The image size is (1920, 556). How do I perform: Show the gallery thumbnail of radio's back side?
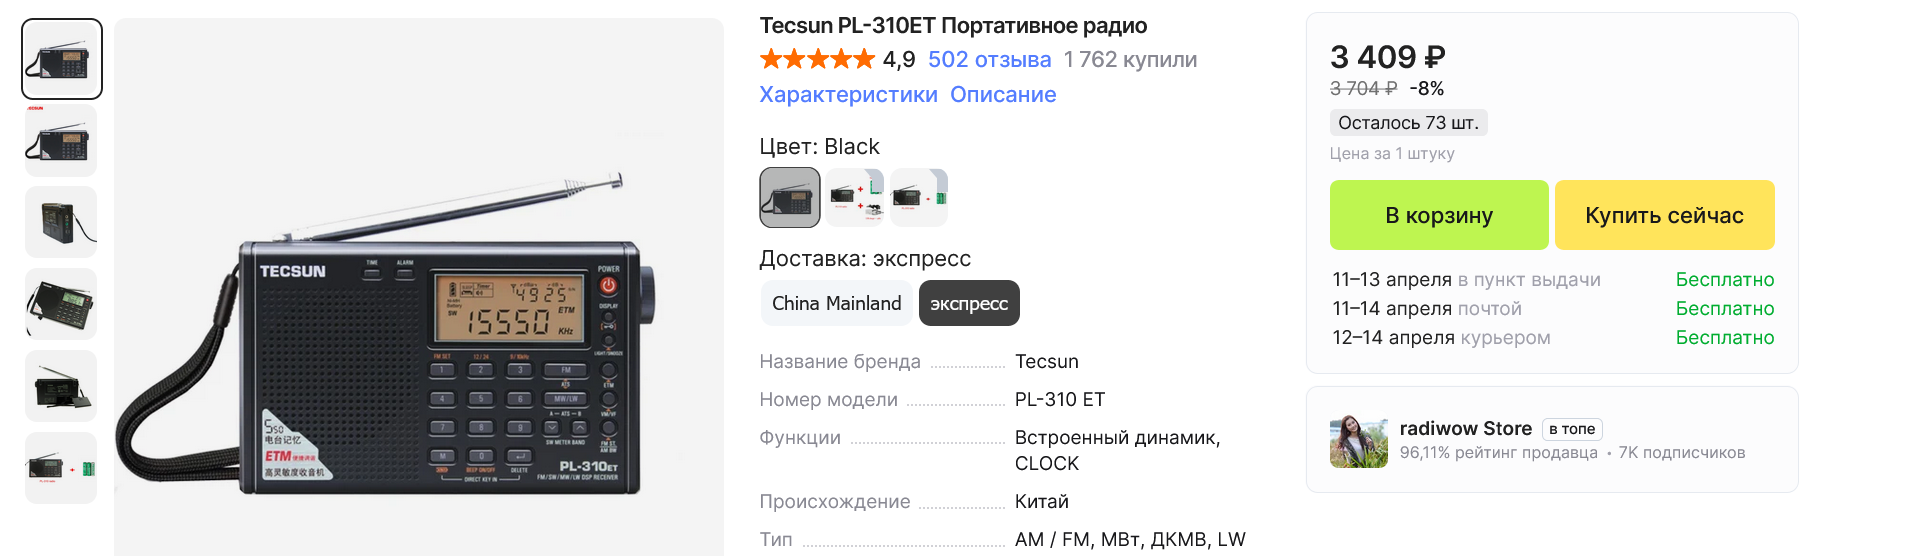click(61, 223)
